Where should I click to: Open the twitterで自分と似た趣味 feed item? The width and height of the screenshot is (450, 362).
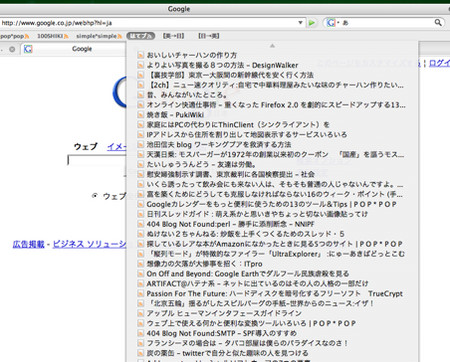point(272,353)
